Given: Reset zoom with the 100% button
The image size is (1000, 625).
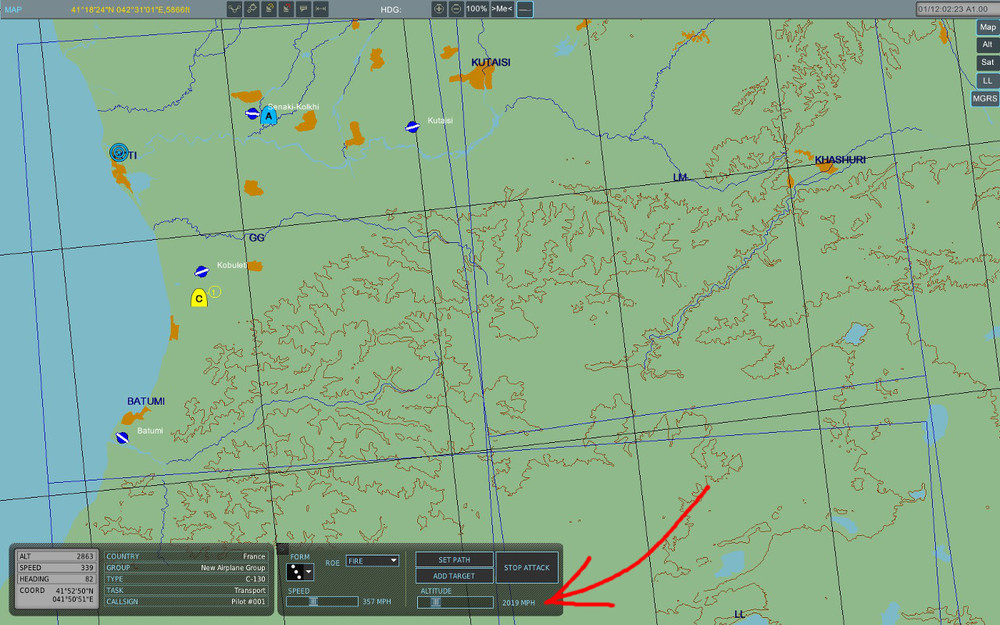Looking at the screenshot, I should click(x=476, y=9).
